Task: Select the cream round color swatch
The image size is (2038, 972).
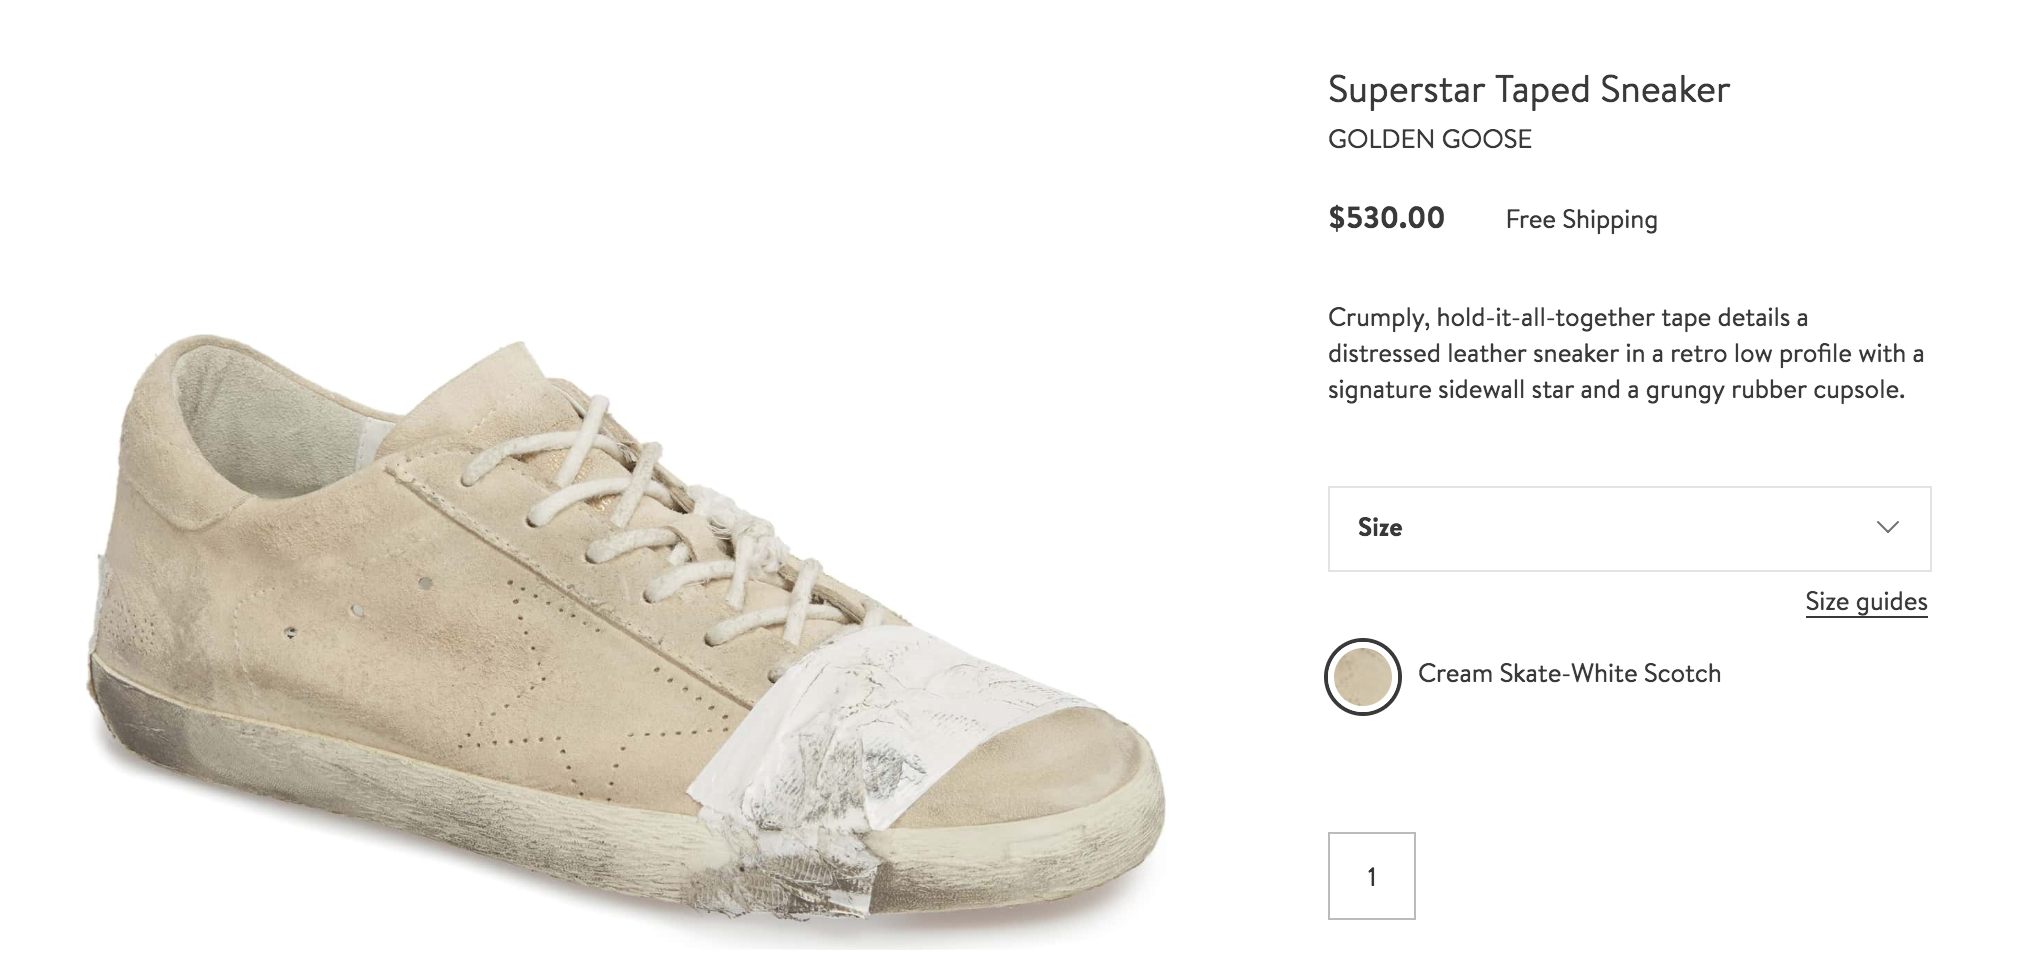Action: (1361, 676)
